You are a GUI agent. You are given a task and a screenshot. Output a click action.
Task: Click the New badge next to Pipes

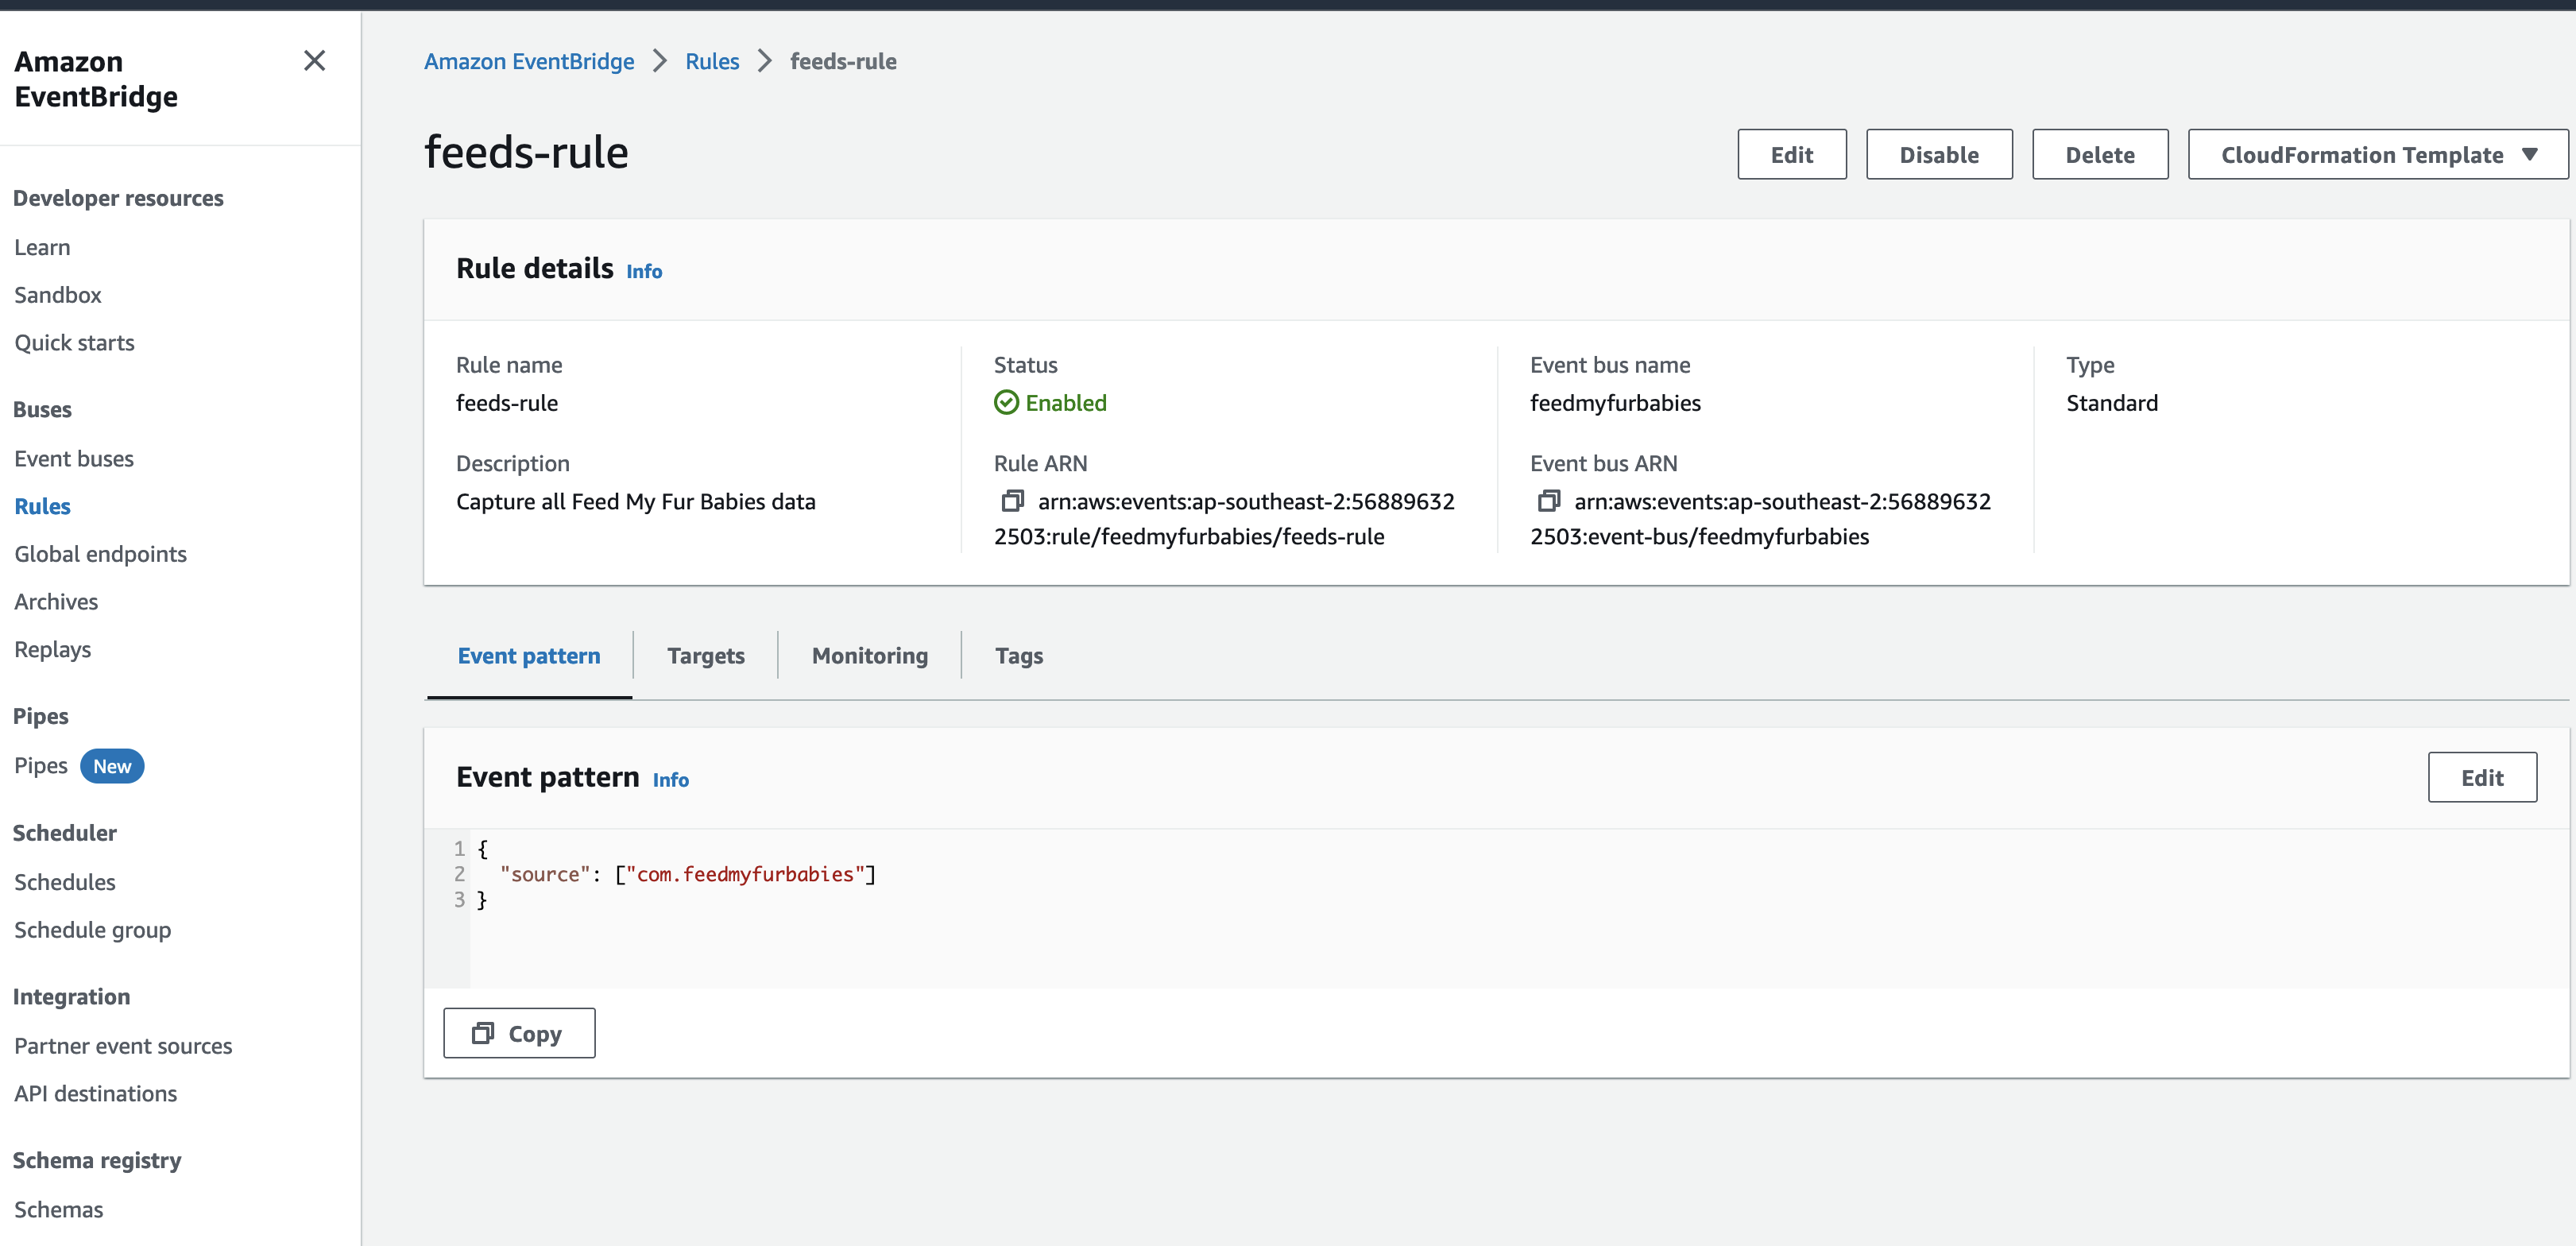[112, 766]
